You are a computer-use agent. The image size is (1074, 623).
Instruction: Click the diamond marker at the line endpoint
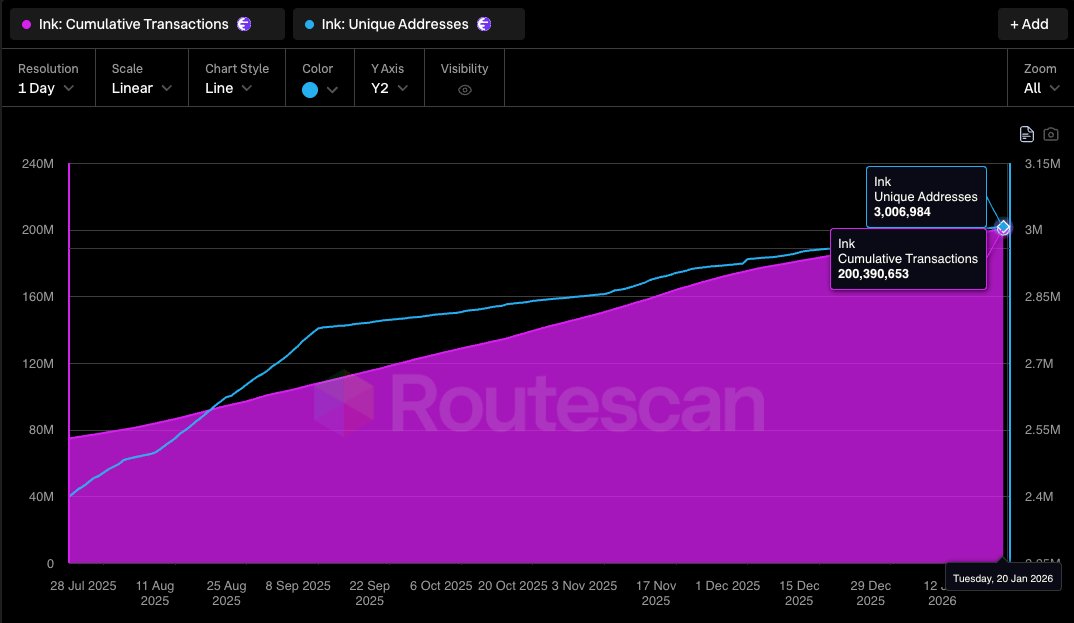tap(1002, 228)
